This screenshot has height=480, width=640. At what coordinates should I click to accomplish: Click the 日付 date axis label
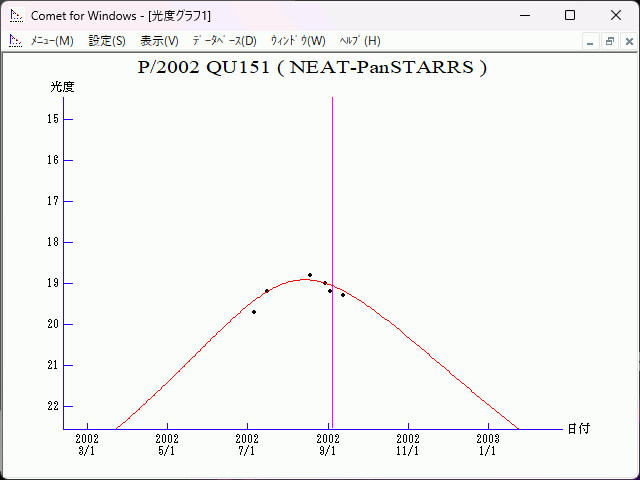[x=578, y=428]
